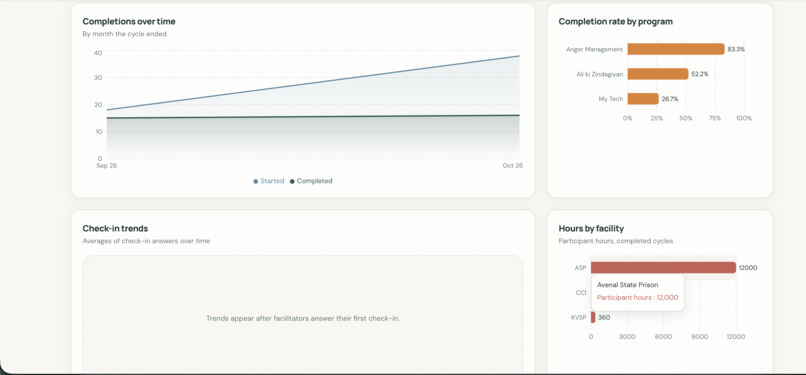Toggle the Started series in chart legend
The width and height of the screenshot is (806, 375).
[269, 181]
